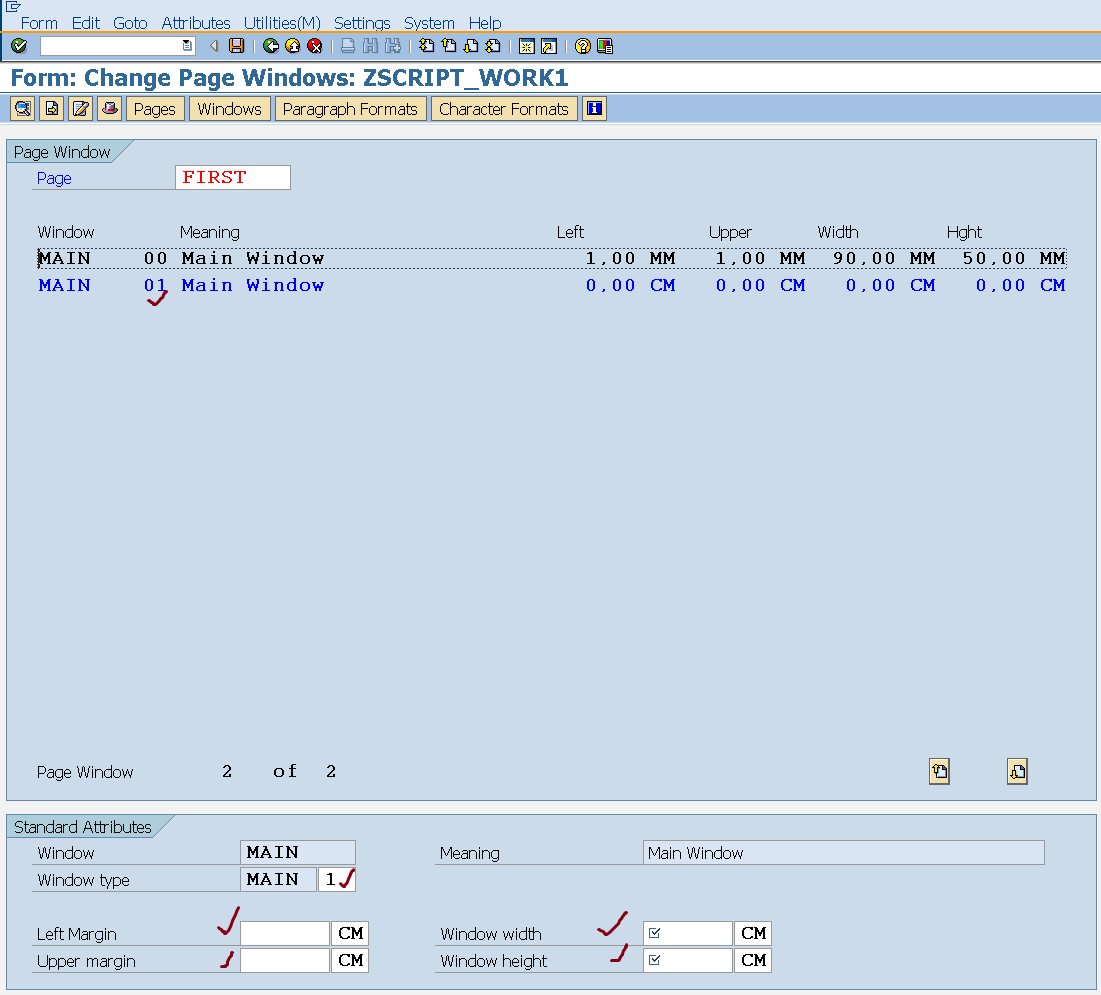Screen dimensions: 1101x995
Task: Click the Paragraph Formats button
Action: (x=351, y=108)
